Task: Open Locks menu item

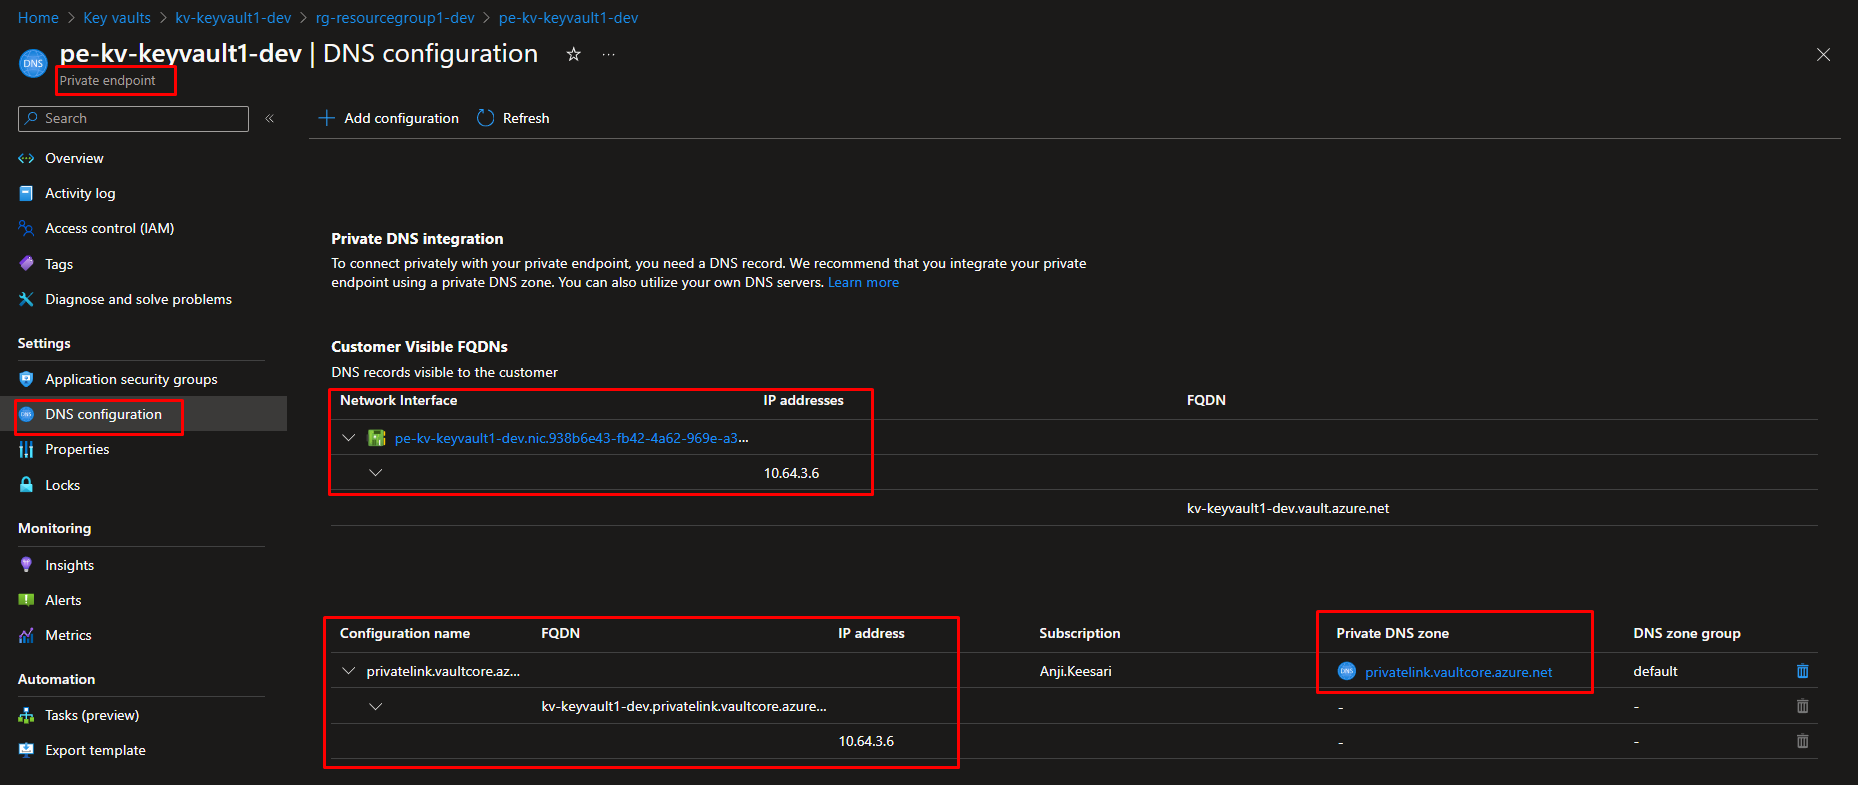Action: (x=62, y=485)
